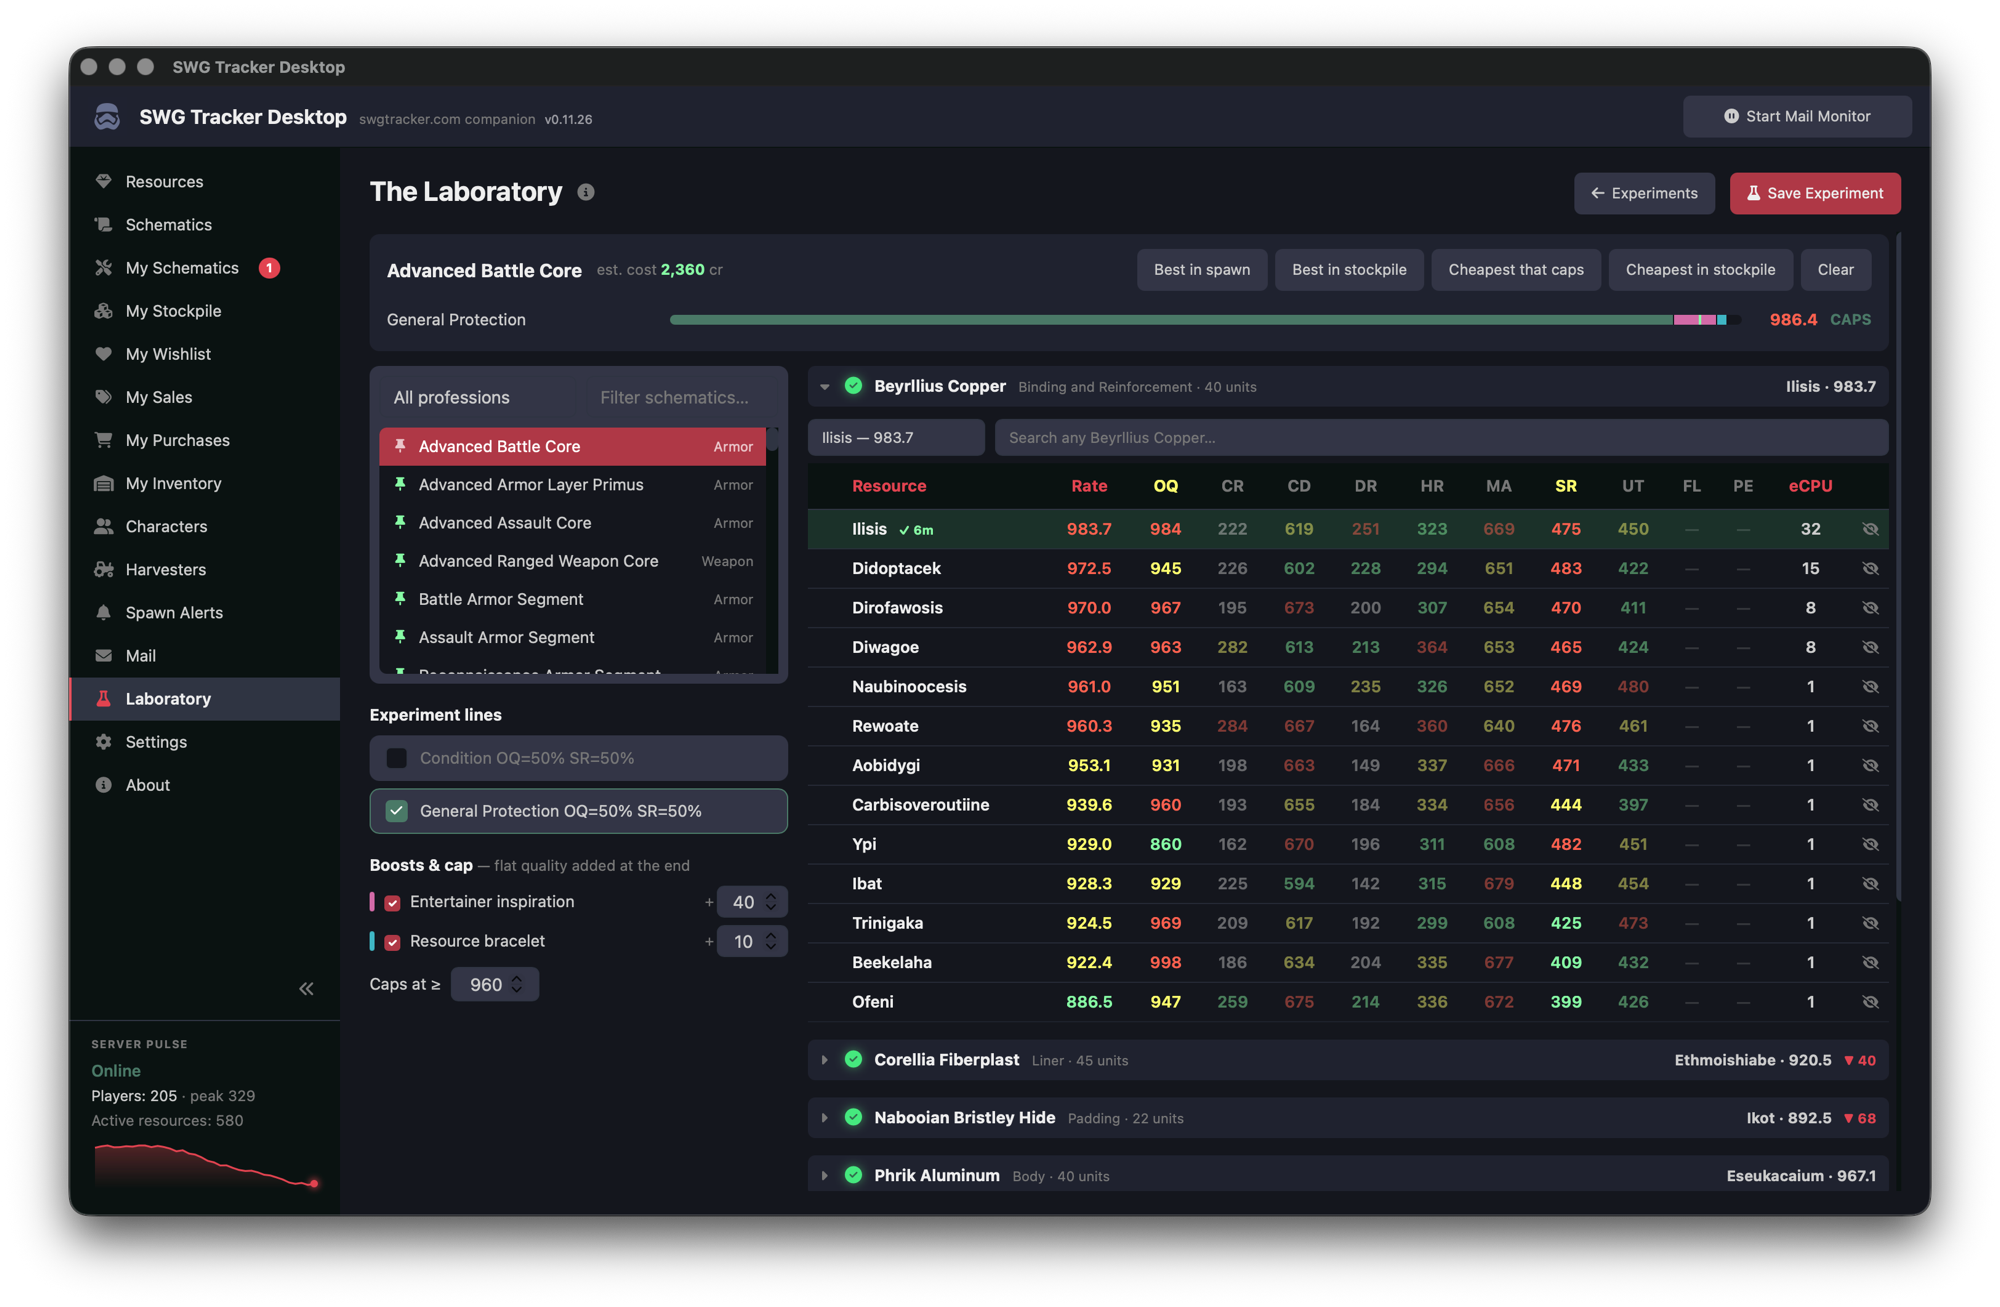Click the pin icon for Advanced Armor Layer Primus
The image size is (2000, 1307).
click(x=400, y=485)
